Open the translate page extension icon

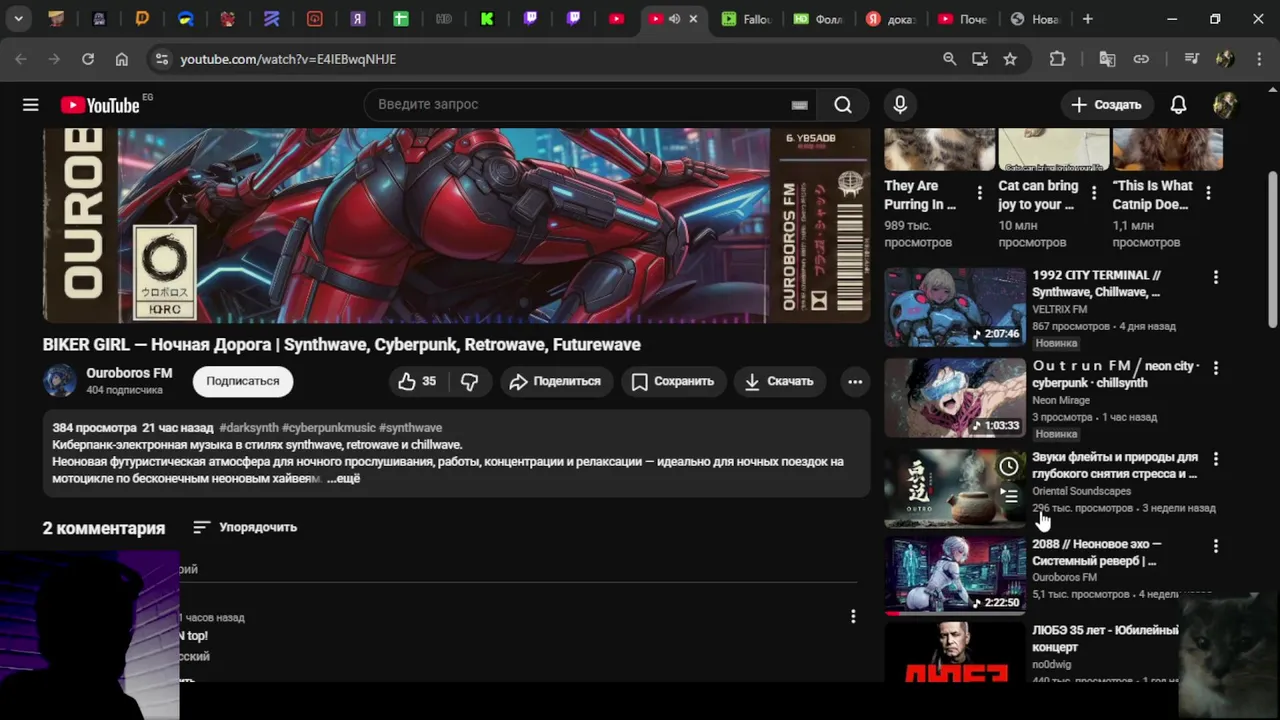pos(1107,59)
